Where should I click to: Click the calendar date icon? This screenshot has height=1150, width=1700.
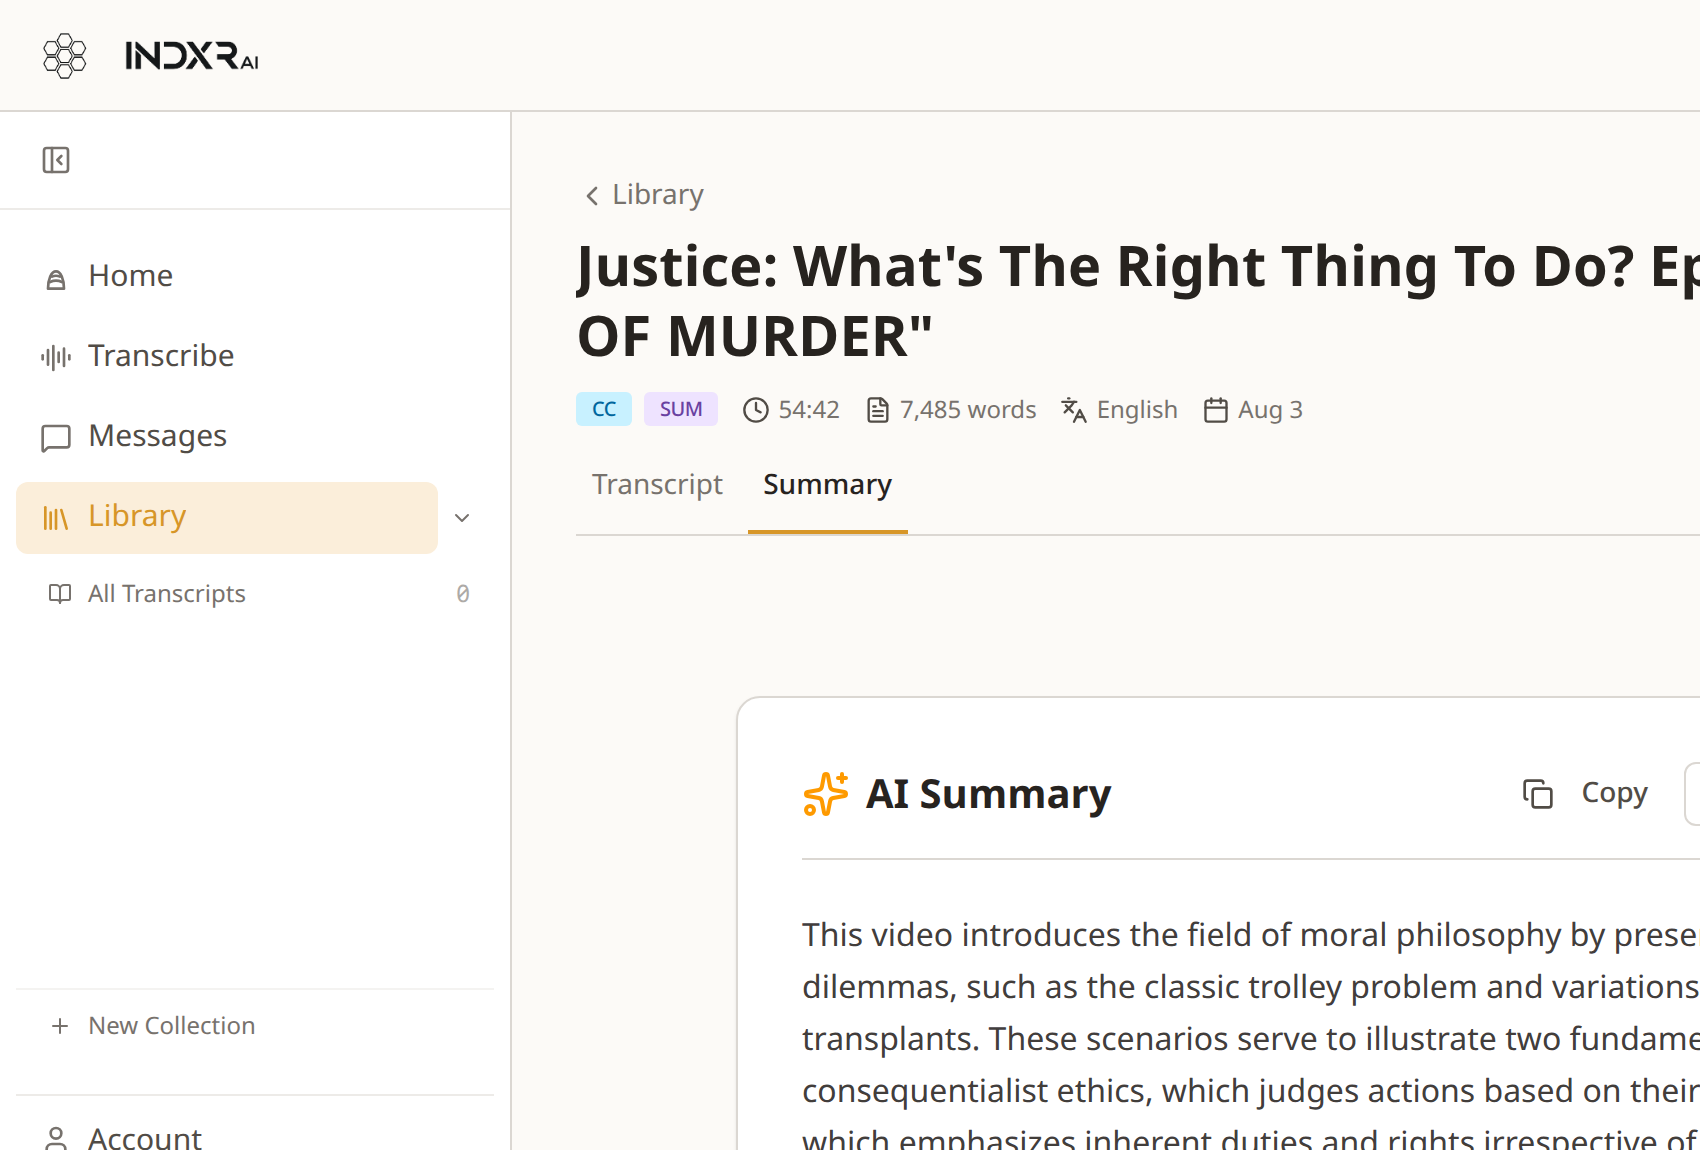coord(1216,410)
